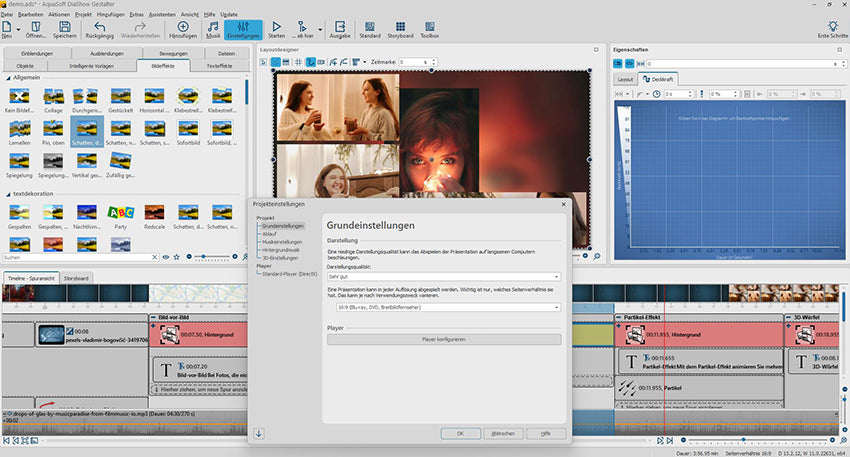Open the Ausgabe export icon

[340, 29]
